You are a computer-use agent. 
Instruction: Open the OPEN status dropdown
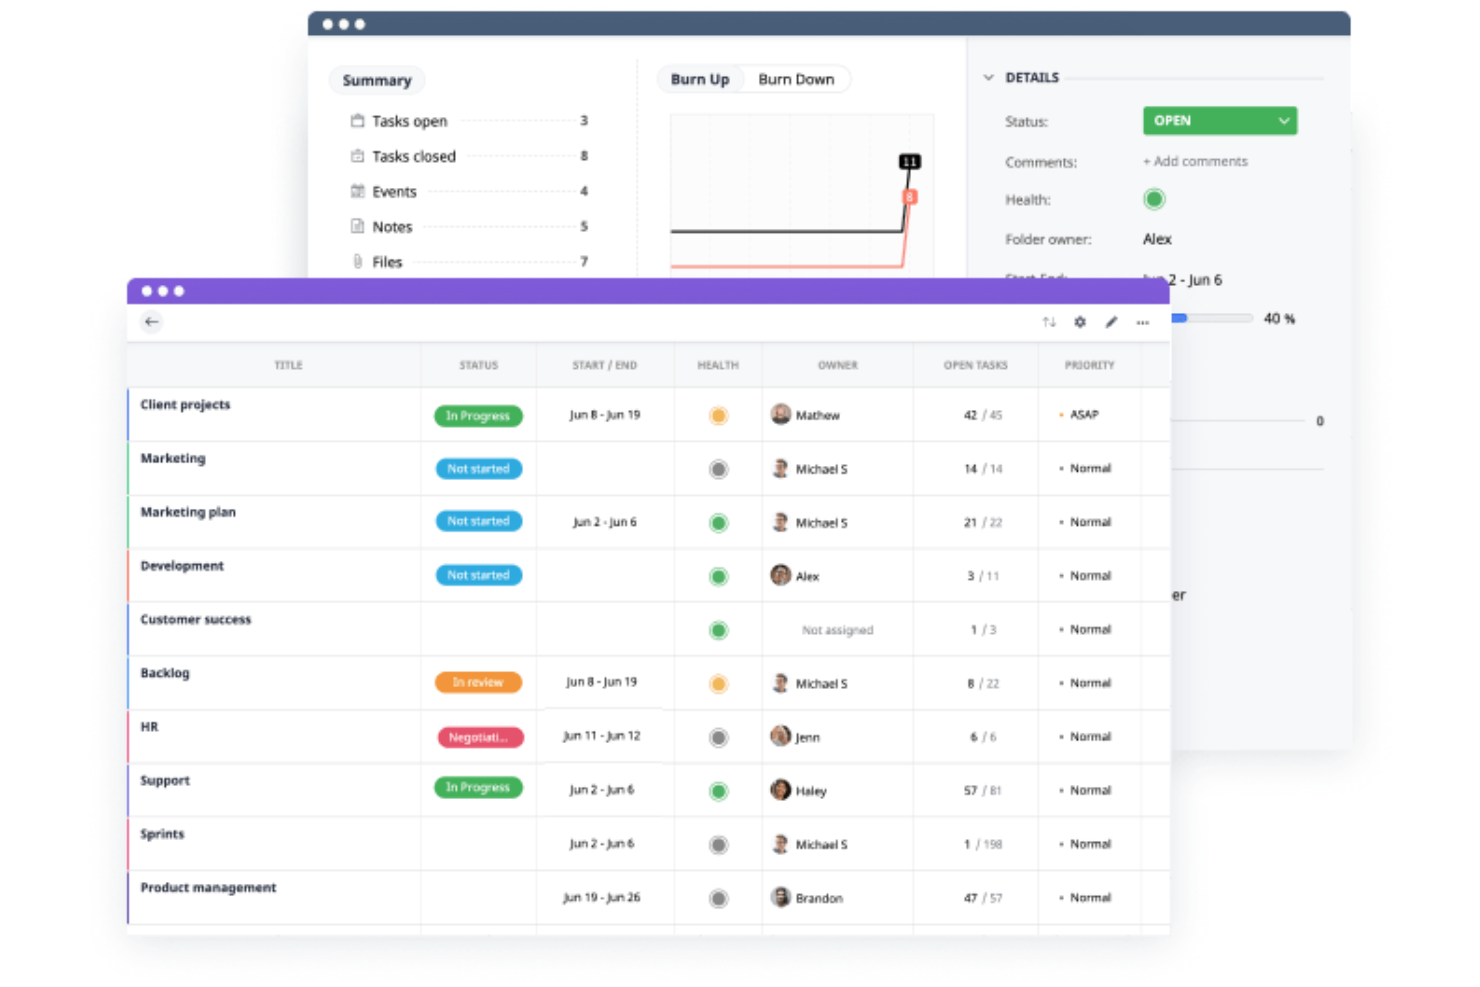[x=1219, y=120]
